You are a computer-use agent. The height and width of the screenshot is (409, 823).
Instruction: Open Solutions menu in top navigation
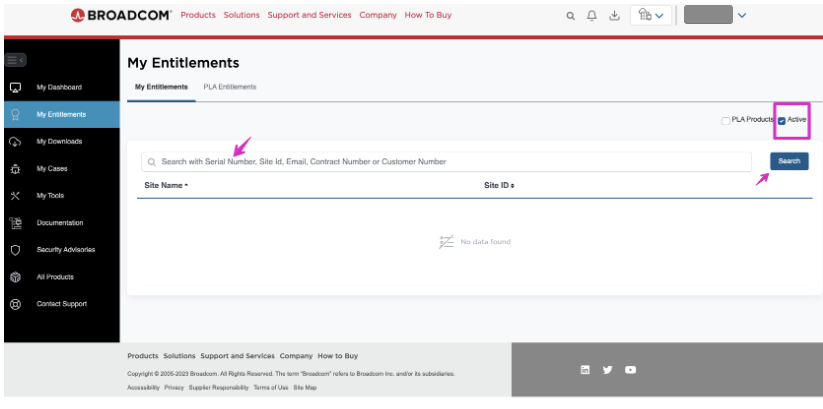(241, 15)
